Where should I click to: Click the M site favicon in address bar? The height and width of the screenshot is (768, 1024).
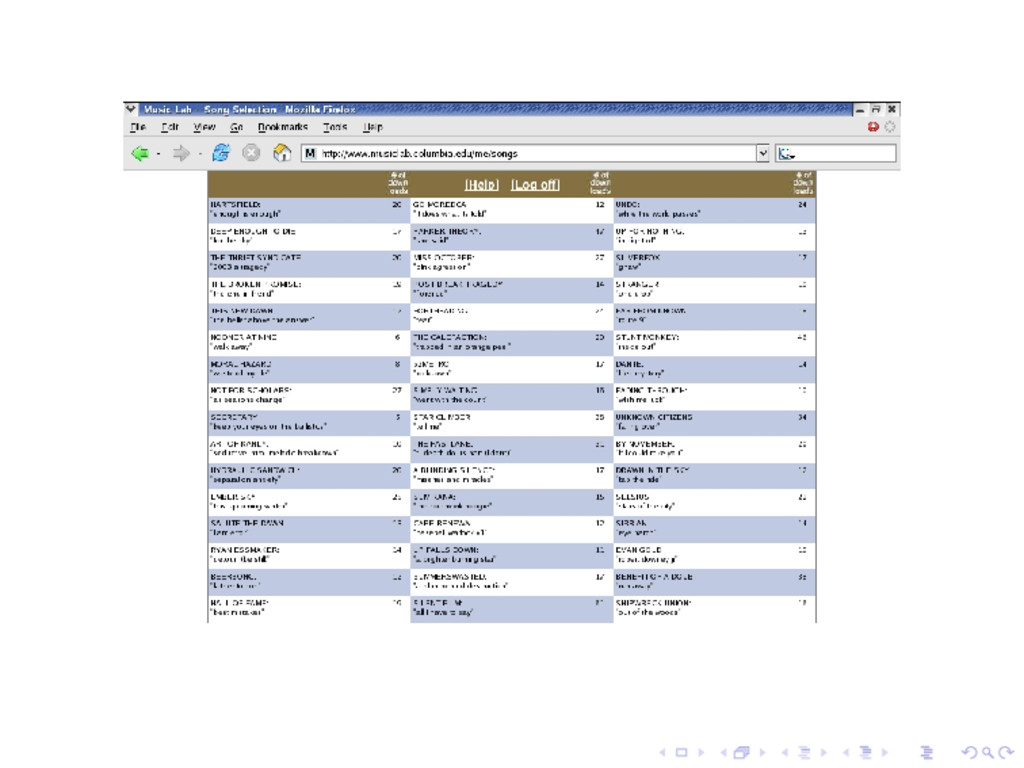click(310, 153)
